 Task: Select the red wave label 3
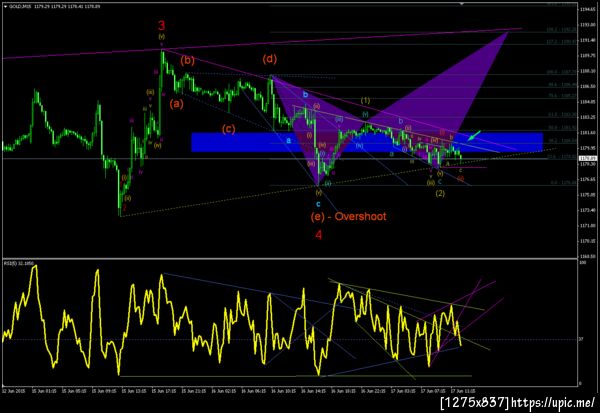(x=161, y=26)
